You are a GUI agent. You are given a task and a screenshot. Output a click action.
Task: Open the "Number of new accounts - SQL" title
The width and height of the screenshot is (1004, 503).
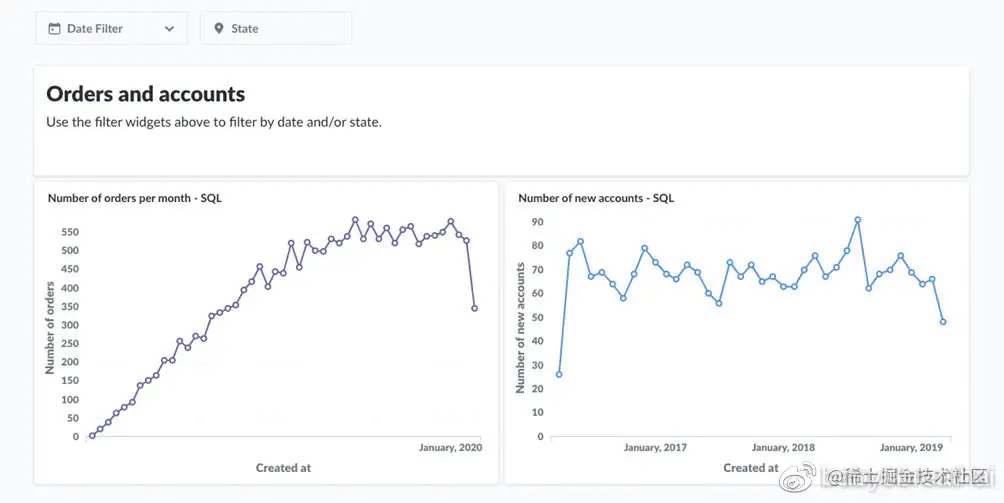coord(596,198)
